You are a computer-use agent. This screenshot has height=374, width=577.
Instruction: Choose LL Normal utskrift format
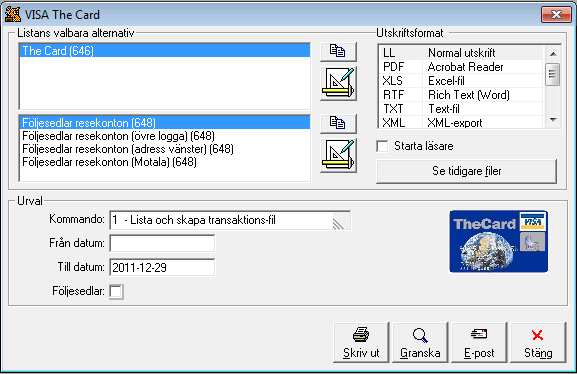pos(461,53)
